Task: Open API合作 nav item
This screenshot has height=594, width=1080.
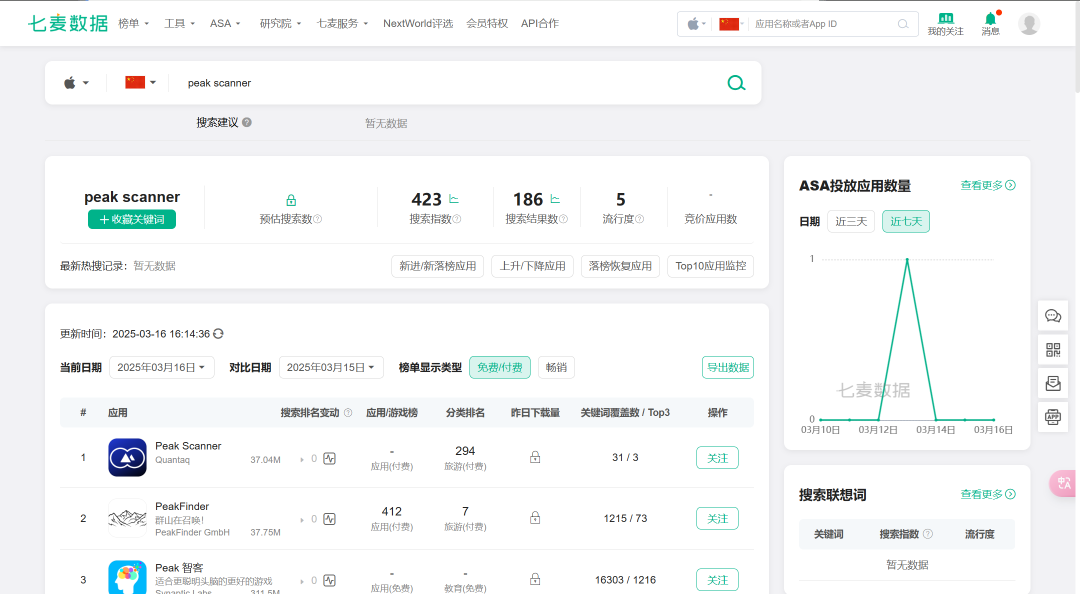Action: point(540,23)
